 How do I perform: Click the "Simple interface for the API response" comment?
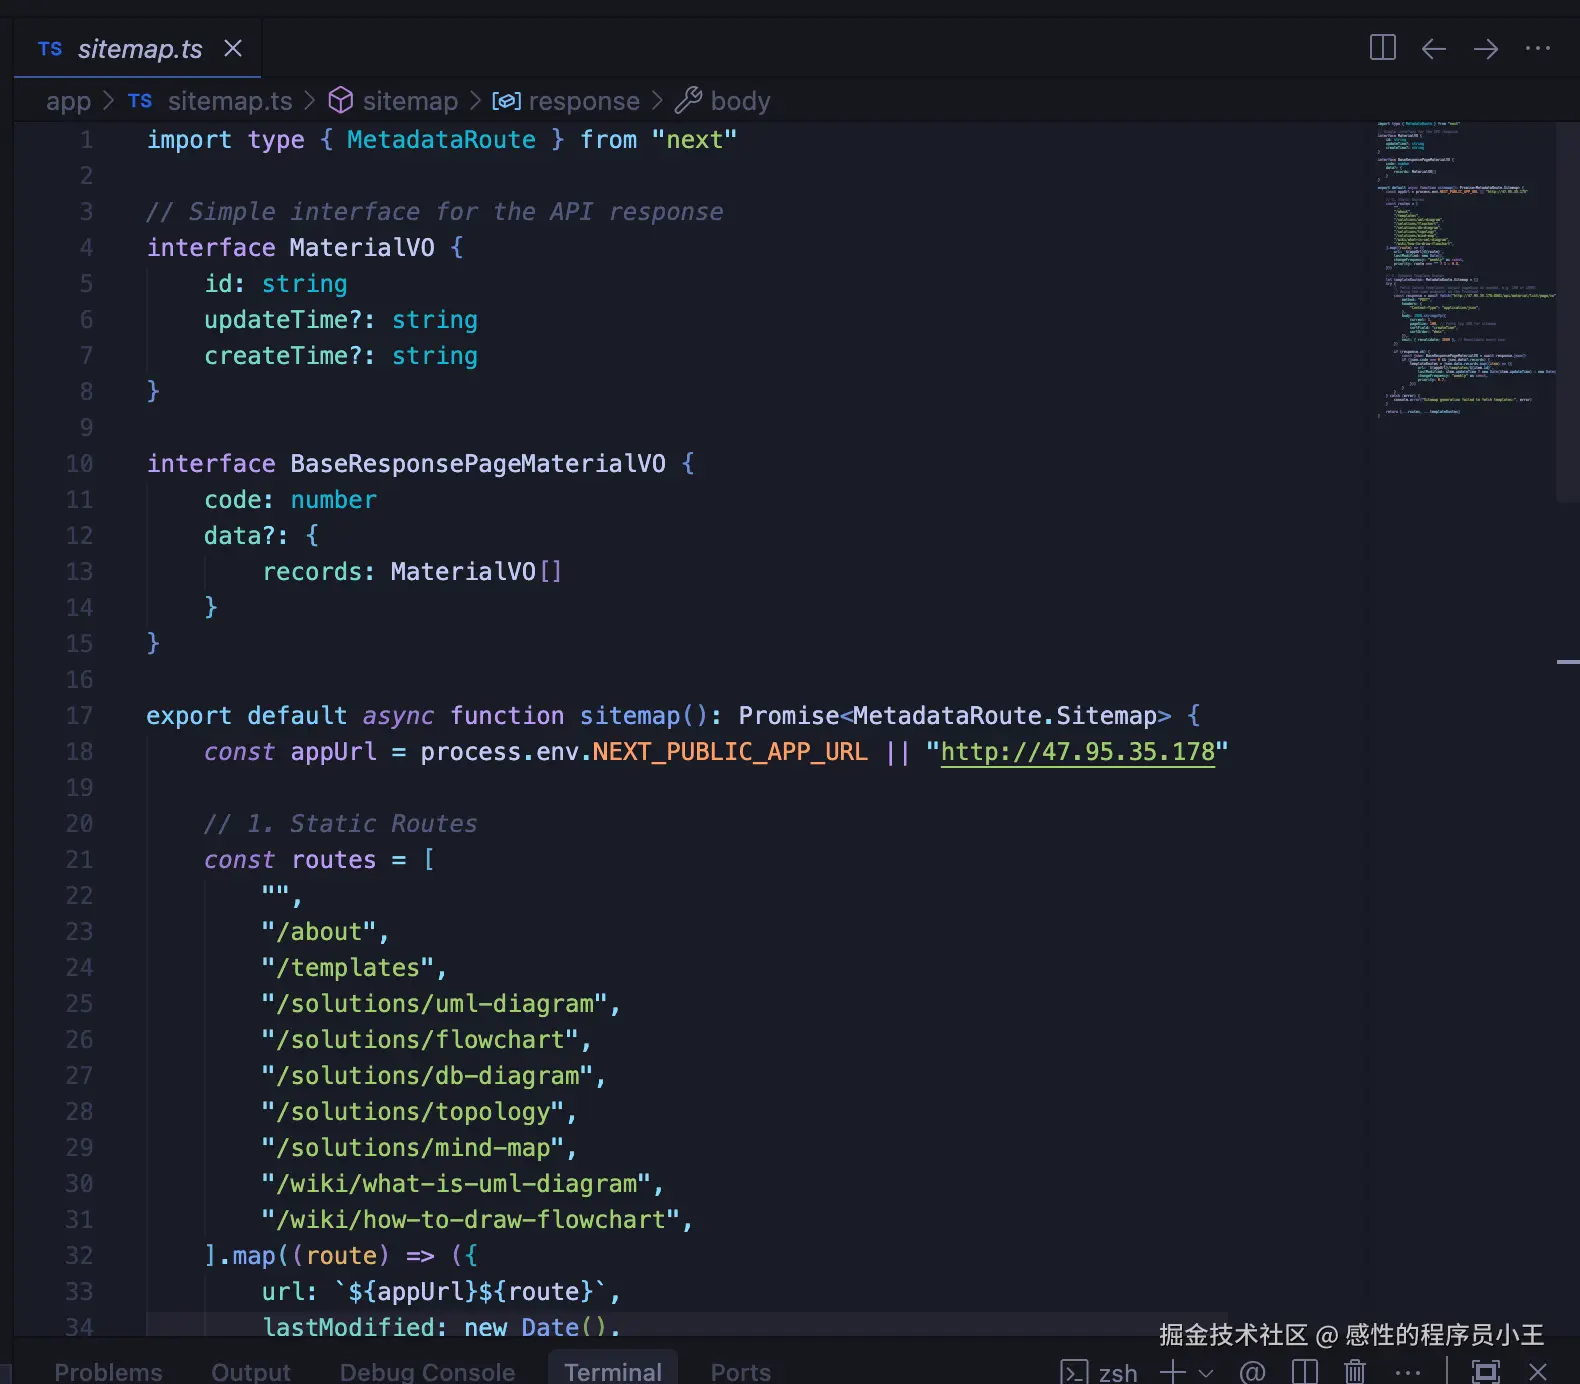434,212
